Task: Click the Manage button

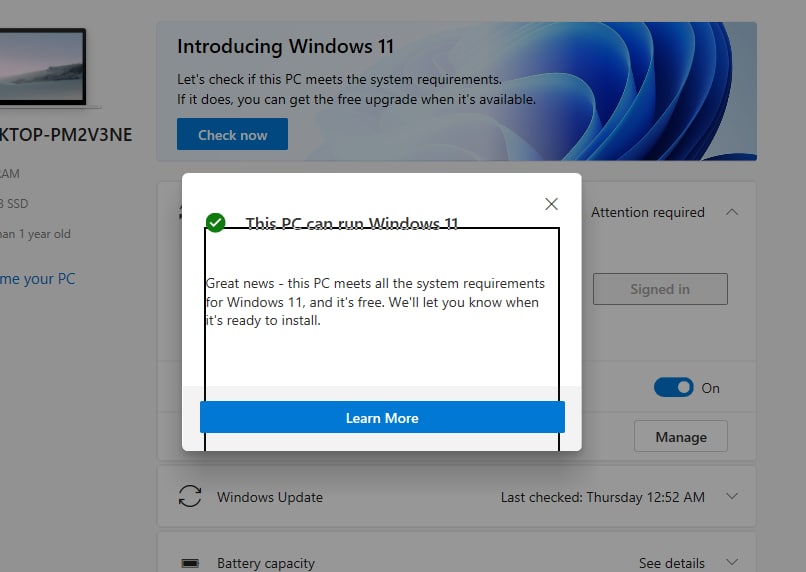Action: pos(681,436)
